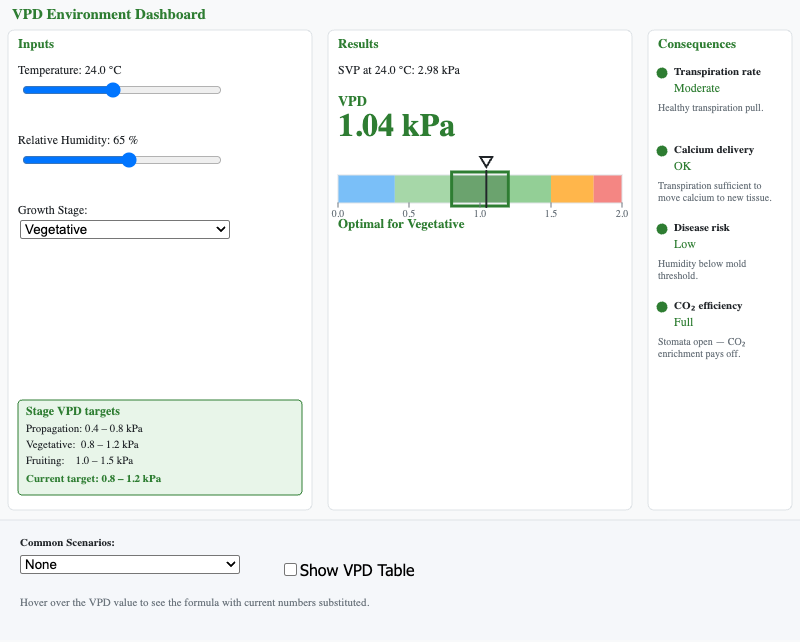This screenshot has width=800, height=642.
Task: Click the hover hint text about the formula
Action: pos(194,603)
